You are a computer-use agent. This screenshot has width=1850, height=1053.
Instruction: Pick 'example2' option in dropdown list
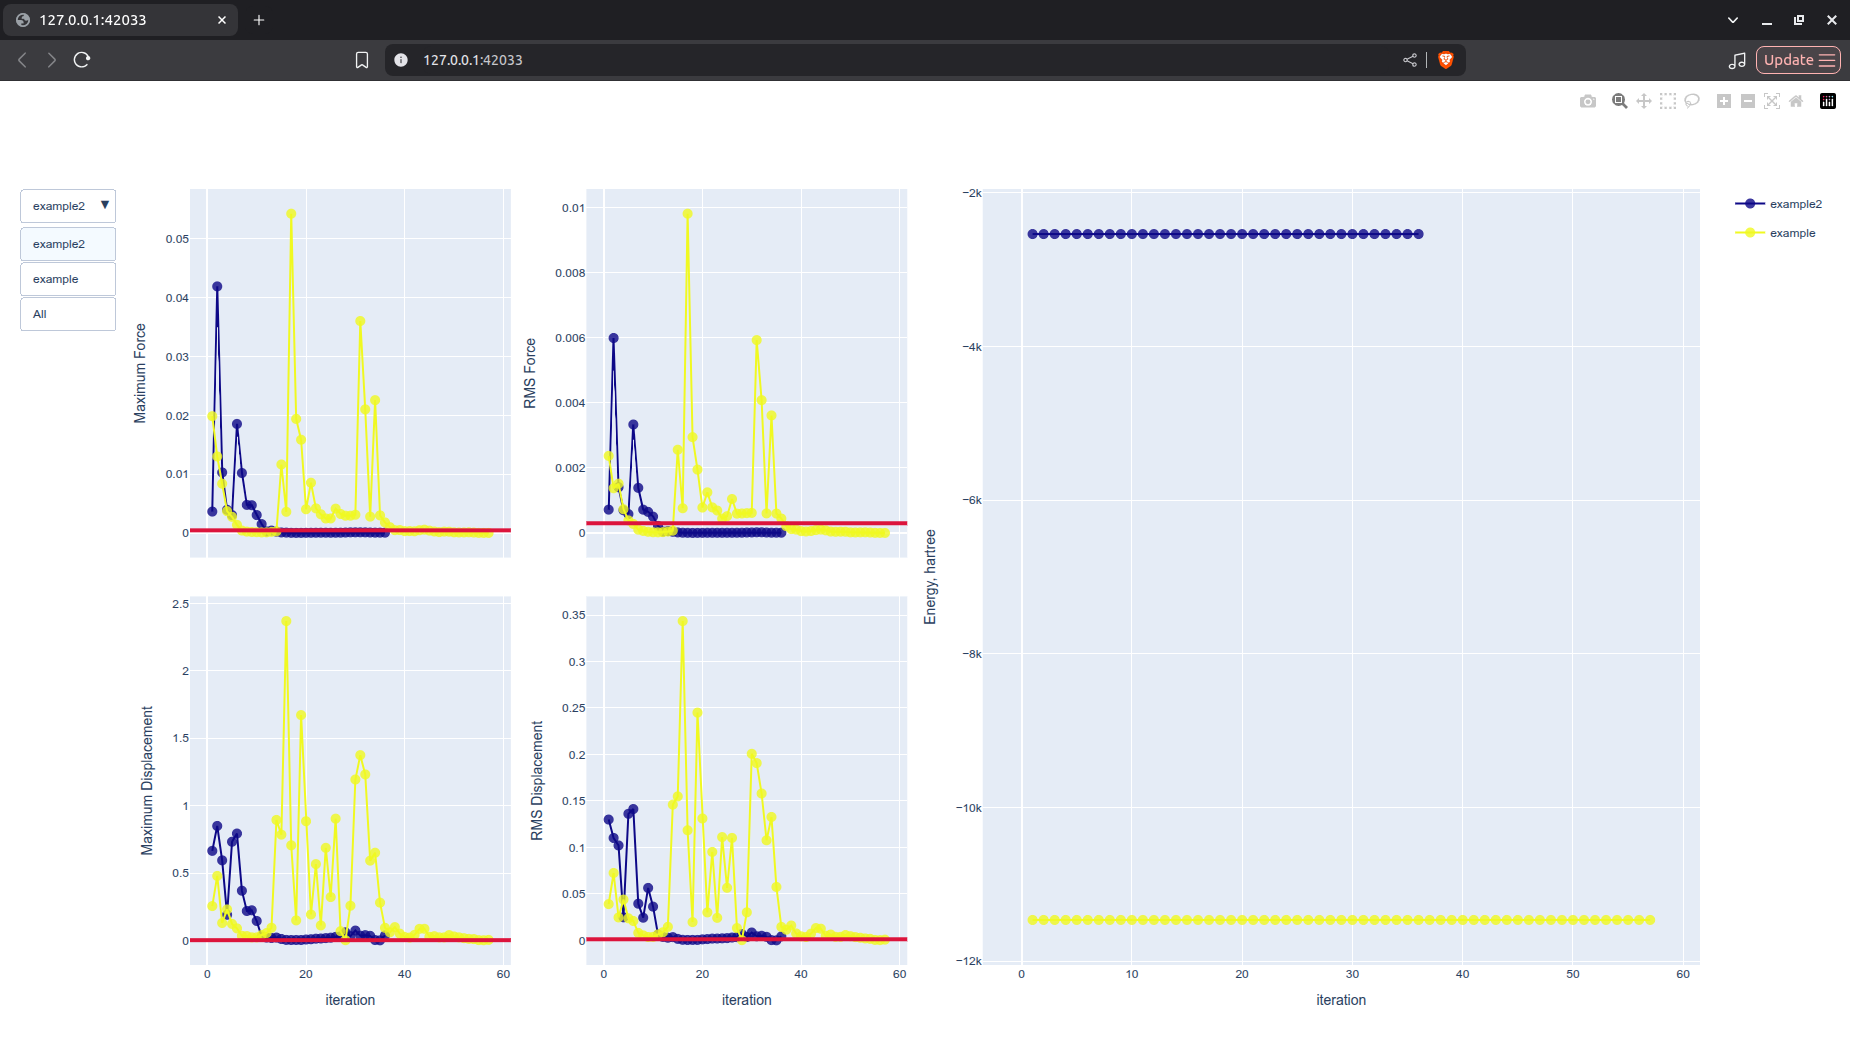point(68,244)
